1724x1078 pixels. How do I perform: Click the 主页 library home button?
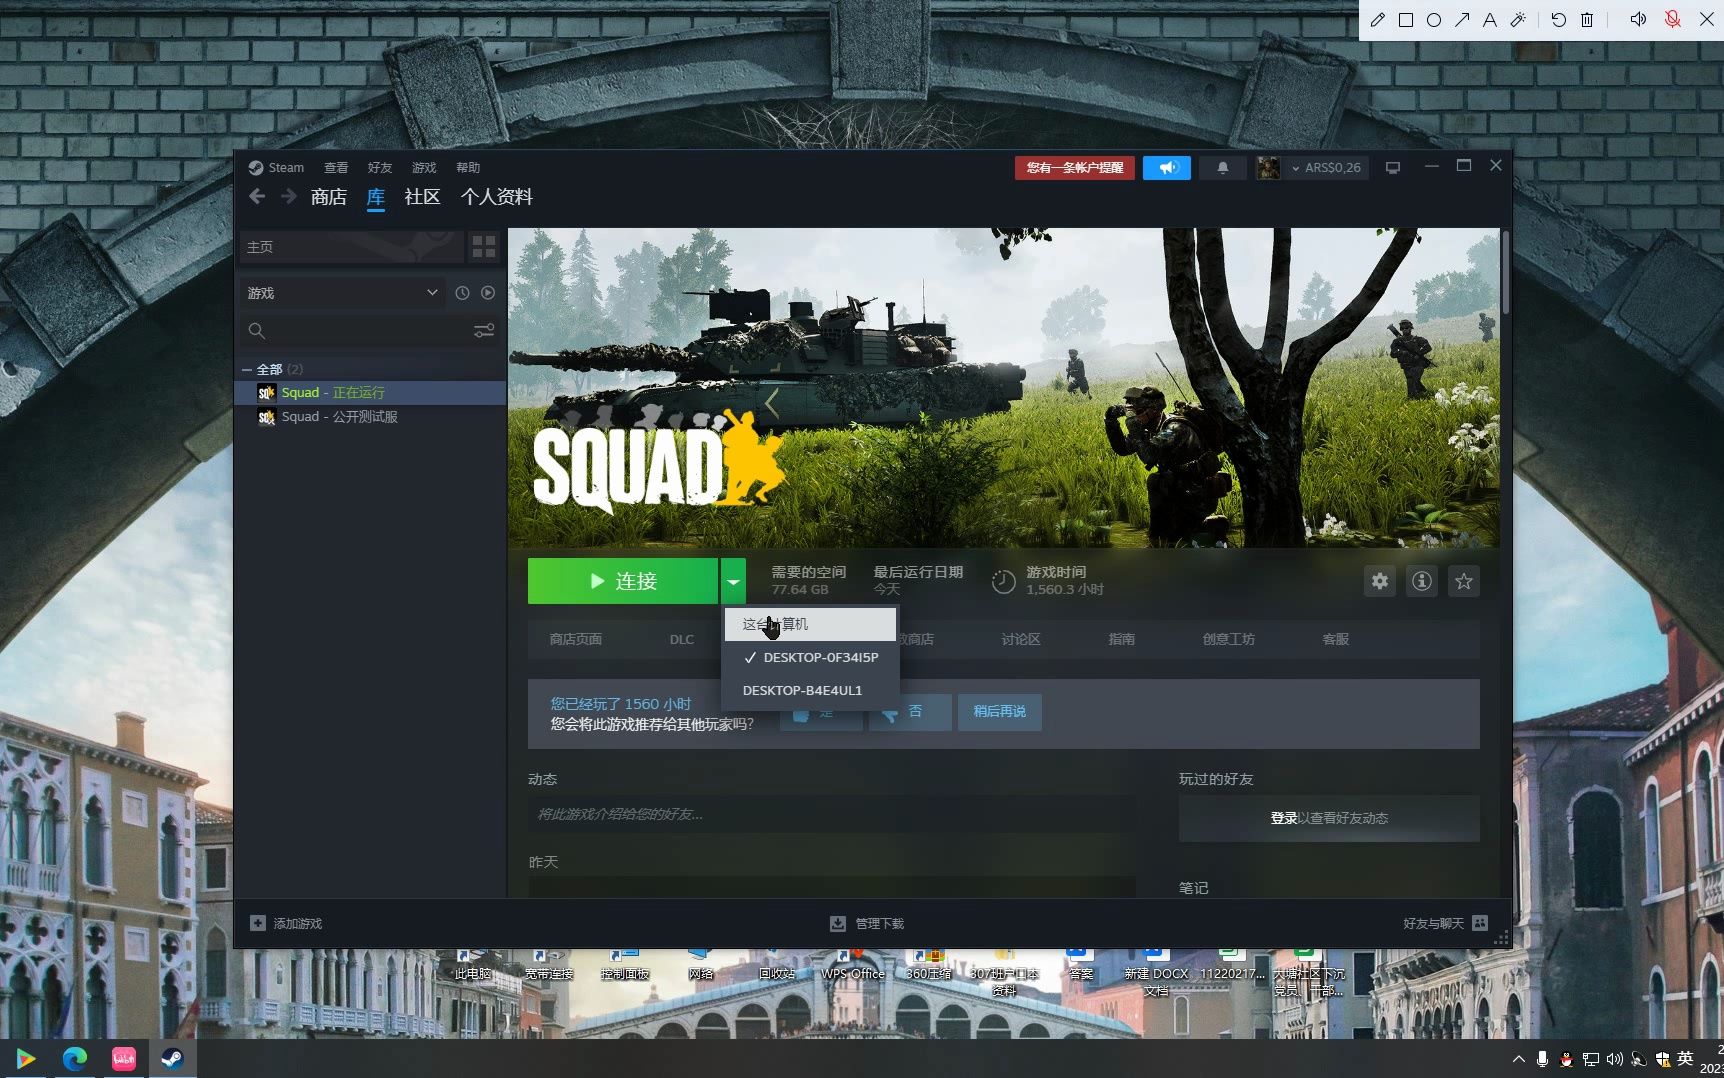point(351,247)
